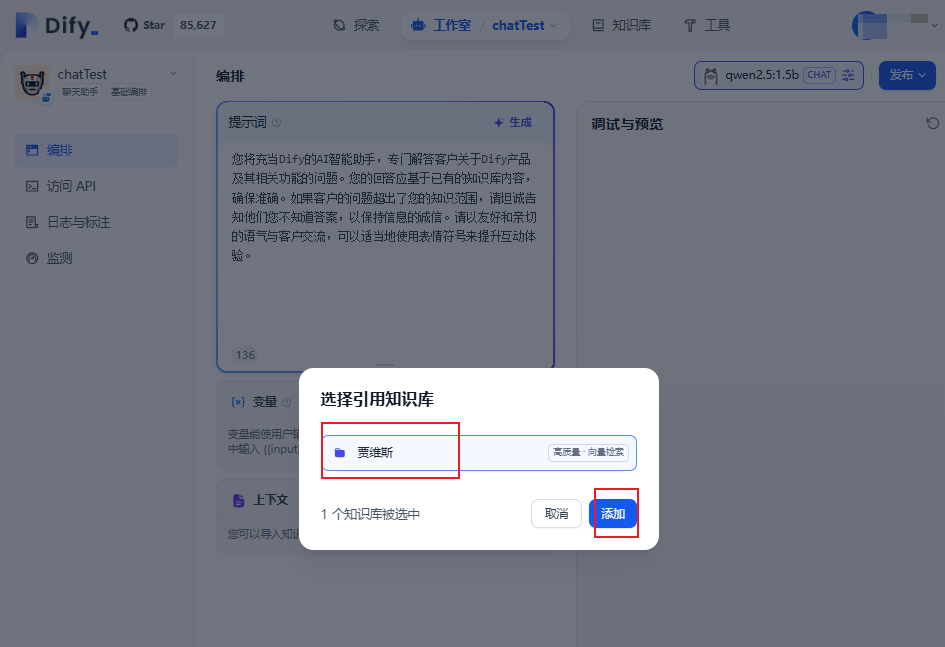This screenshot has height=647, width=945.
Task: Click the 监测 gauge icon
Action: [x=32, y=258]
